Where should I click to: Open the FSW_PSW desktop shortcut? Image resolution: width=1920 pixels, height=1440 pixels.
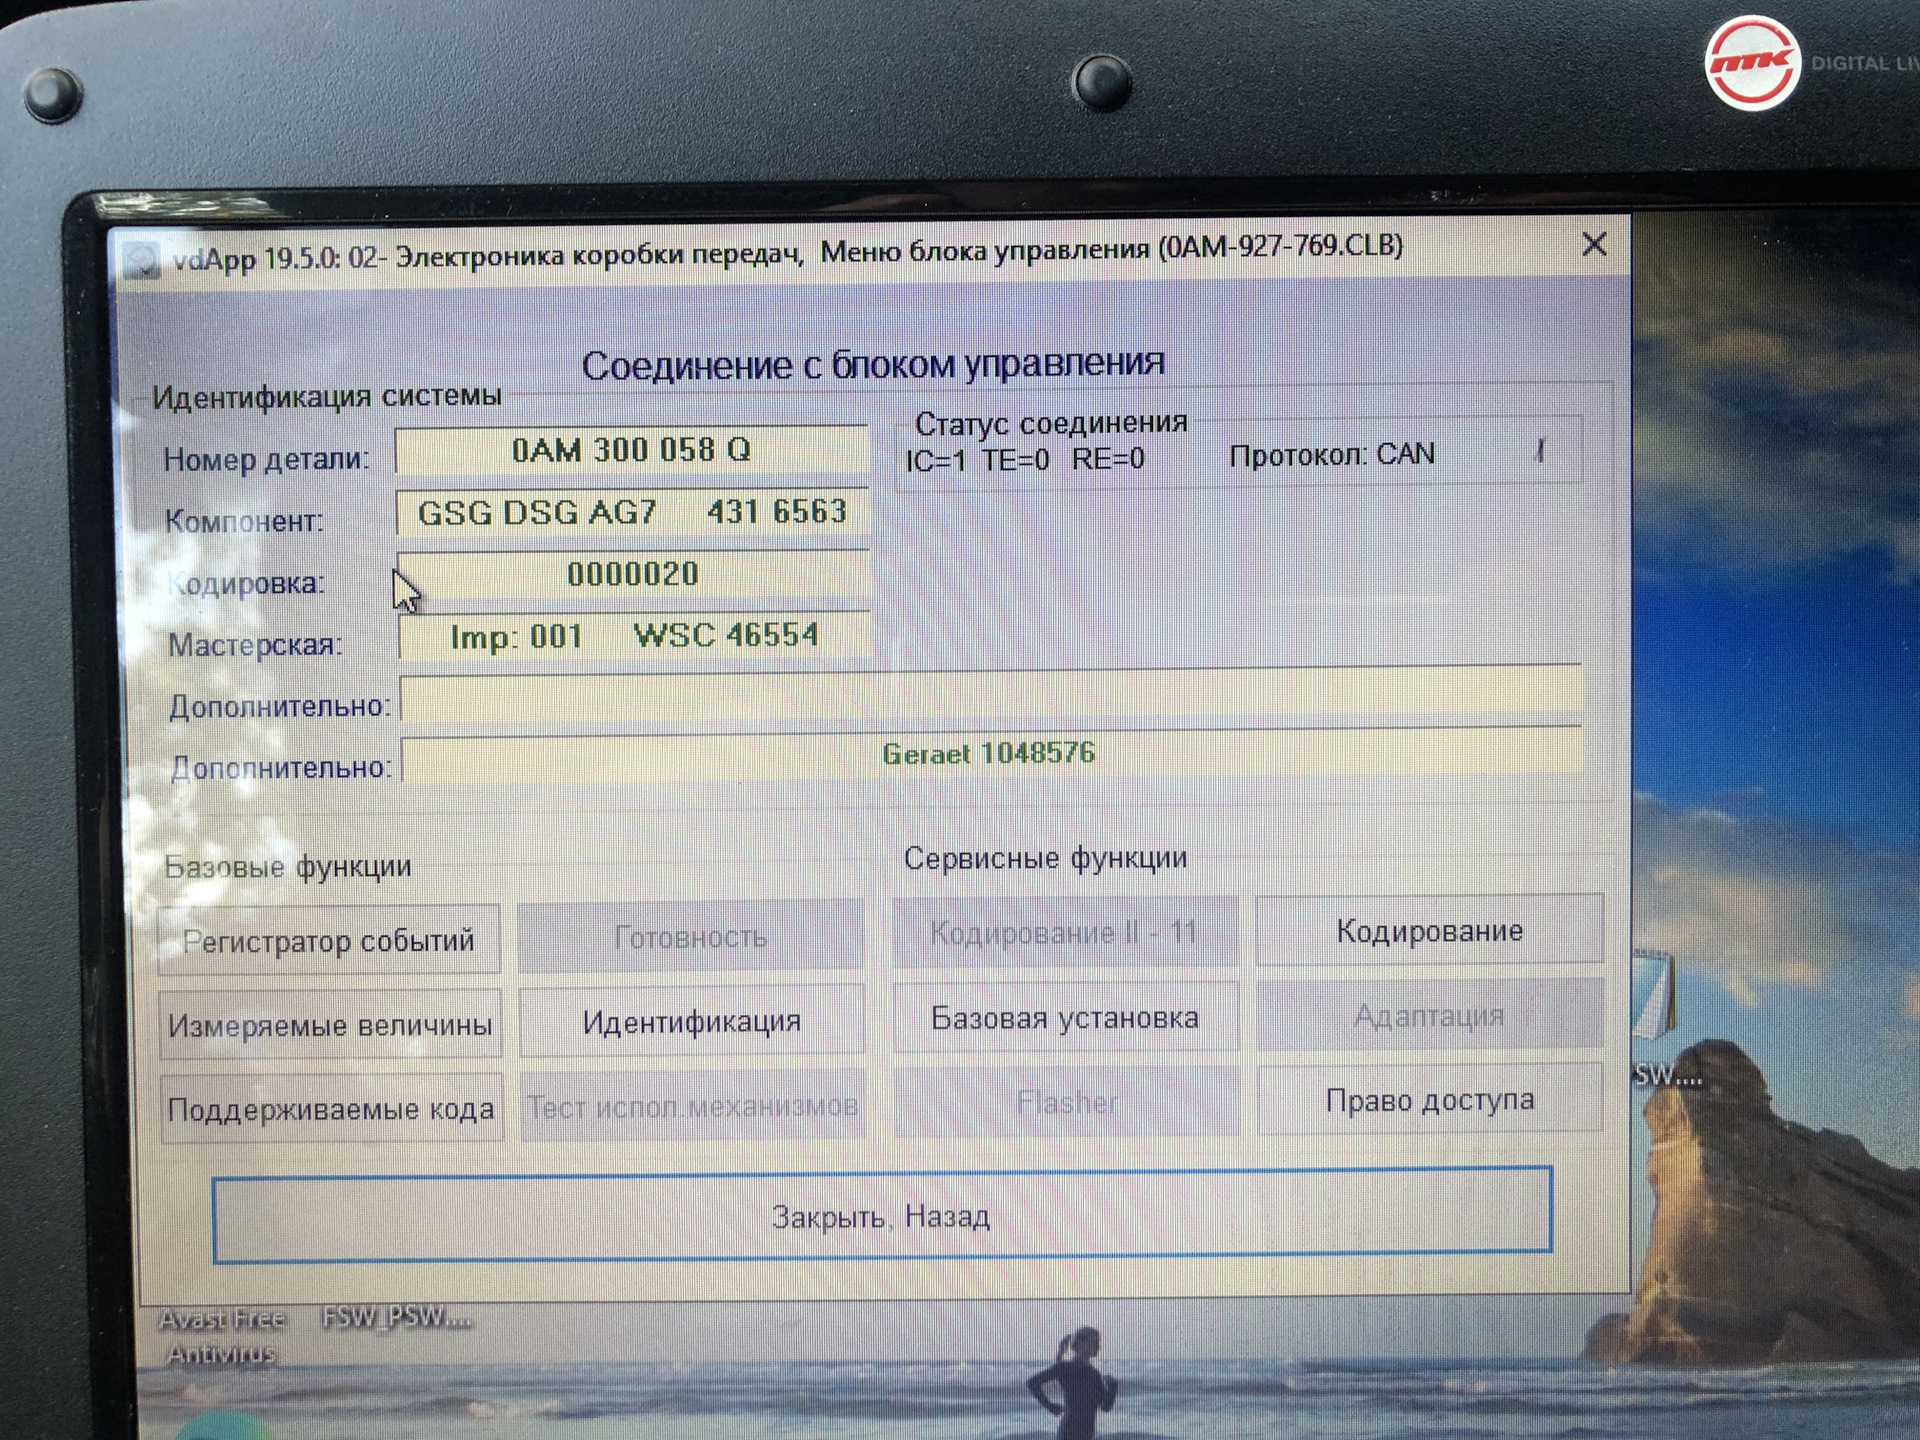(x=396, y=1318)
